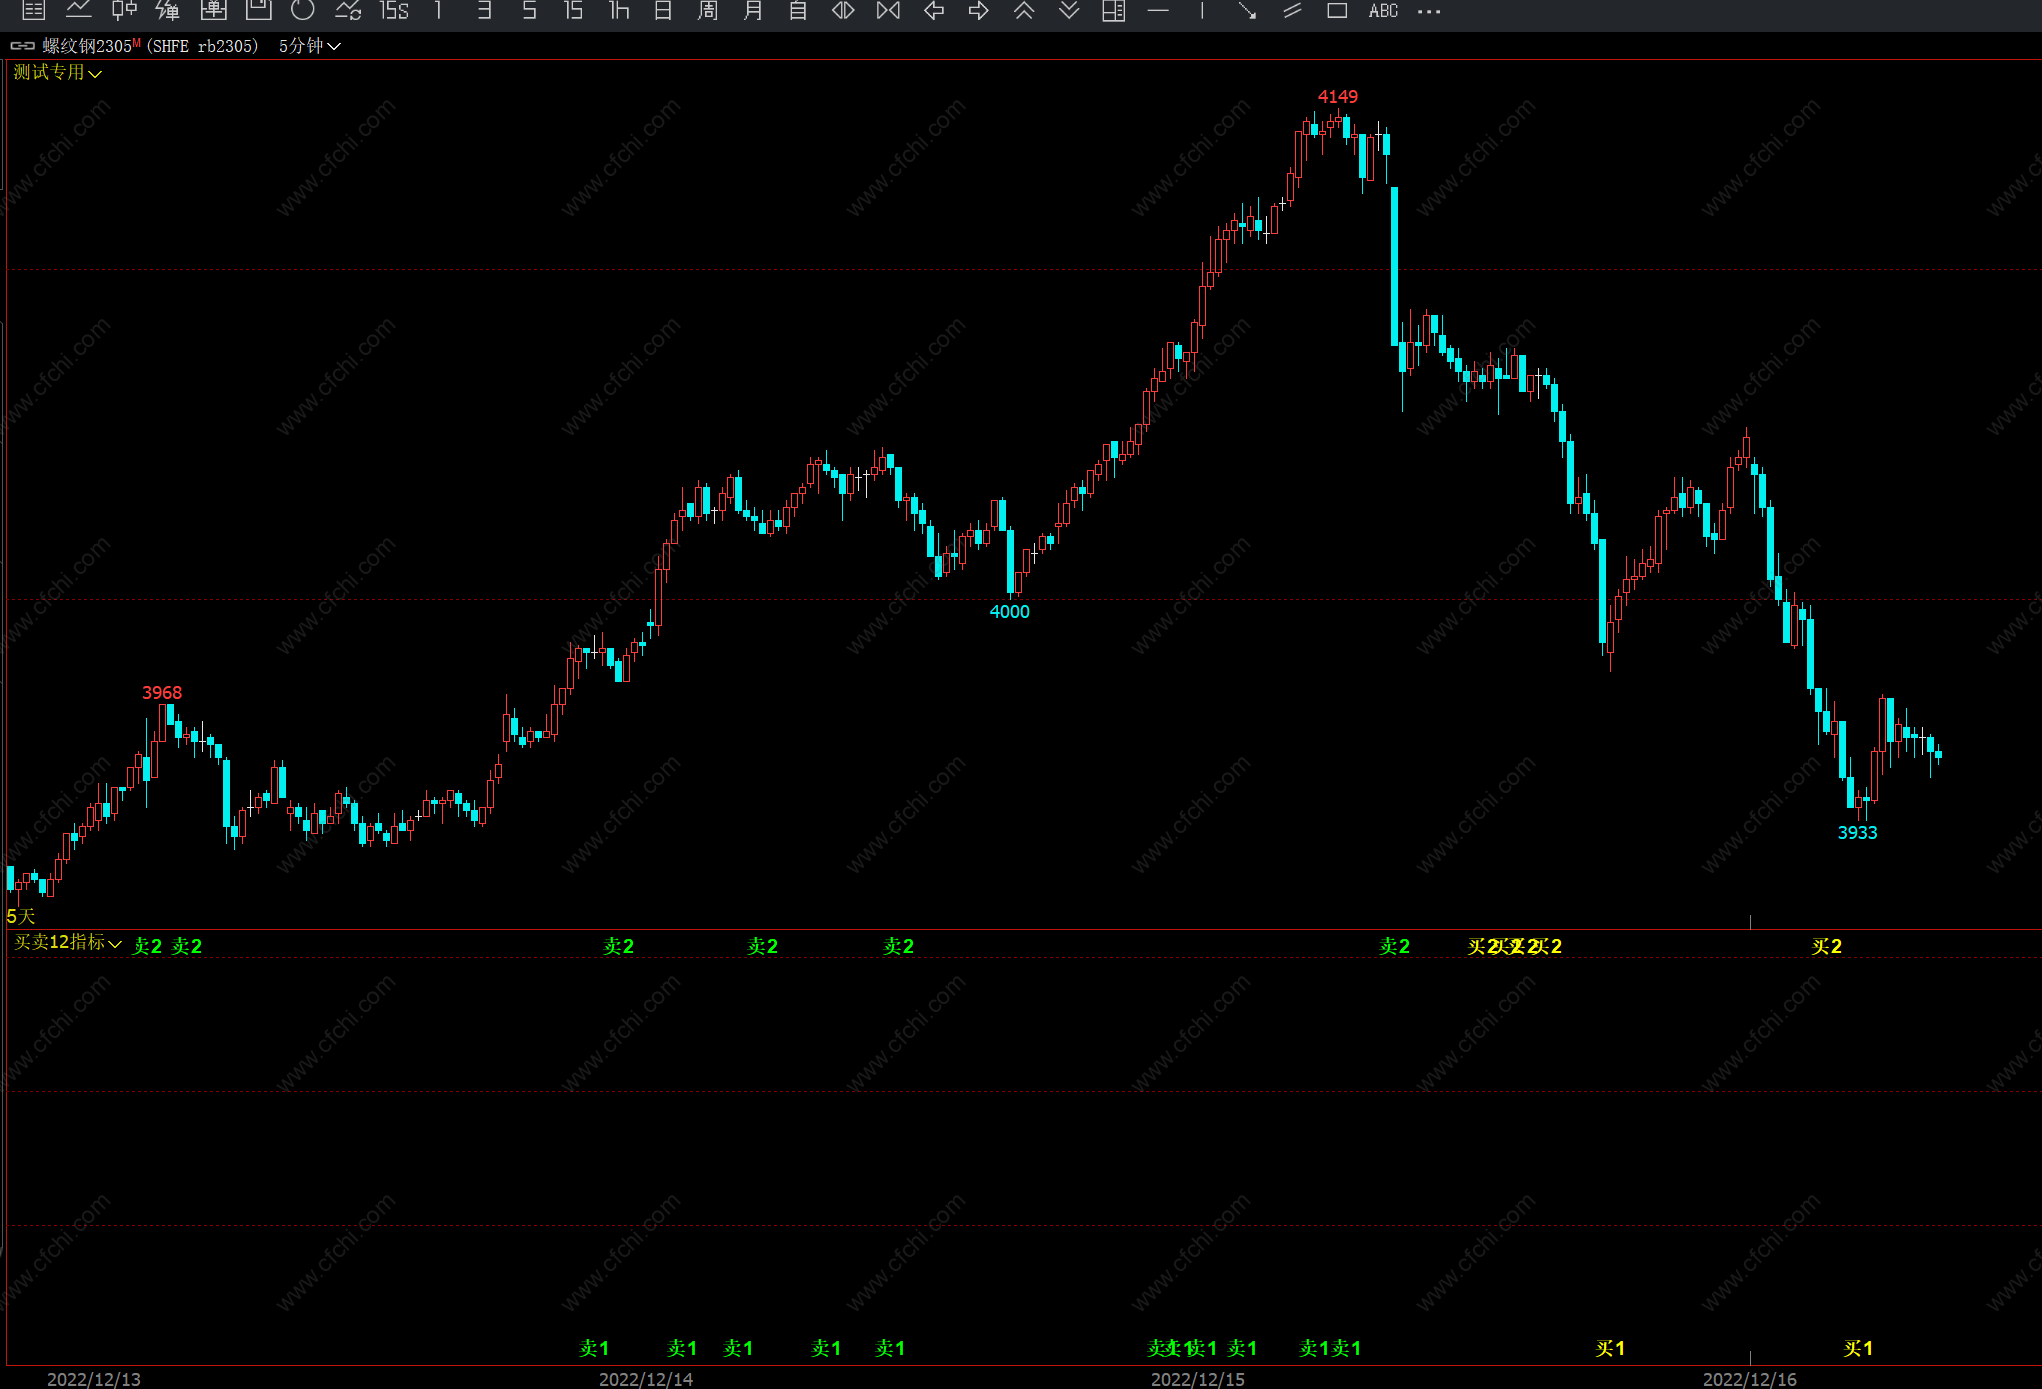Open the 买卖12指标 indicator dropdown
2042x1389 pixels.
point(67,942)
